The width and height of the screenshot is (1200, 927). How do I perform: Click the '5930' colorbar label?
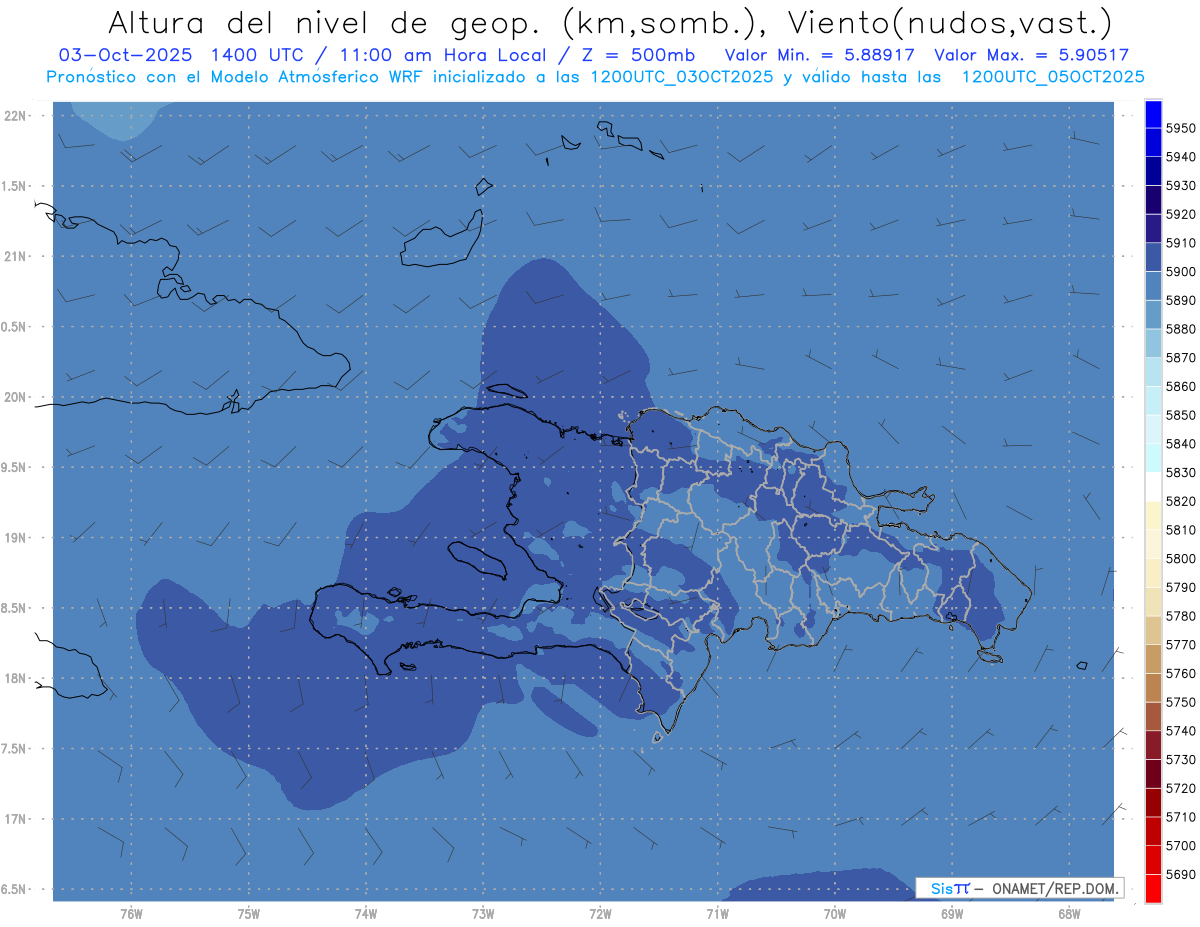[x=1181, y=186]
